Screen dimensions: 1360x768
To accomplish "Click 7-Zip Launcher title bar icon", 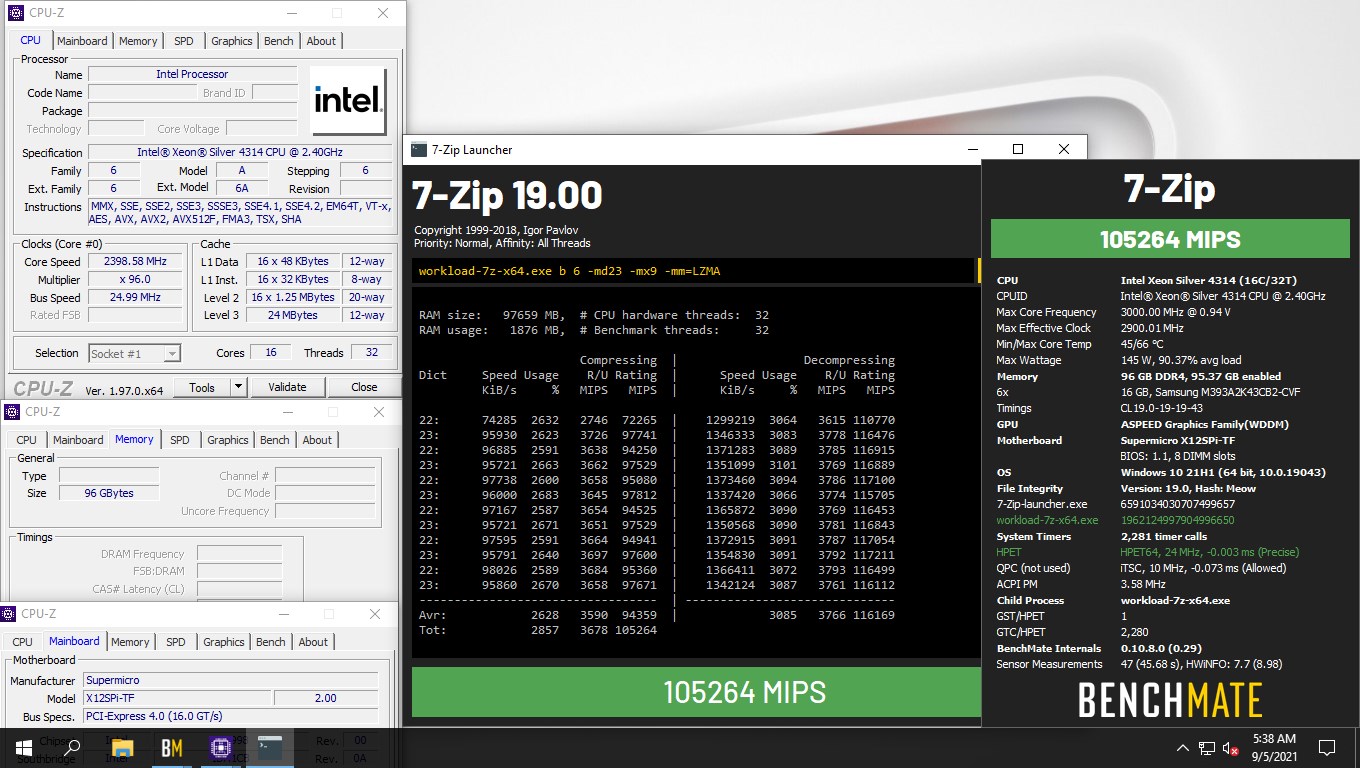I will [419, 150].
